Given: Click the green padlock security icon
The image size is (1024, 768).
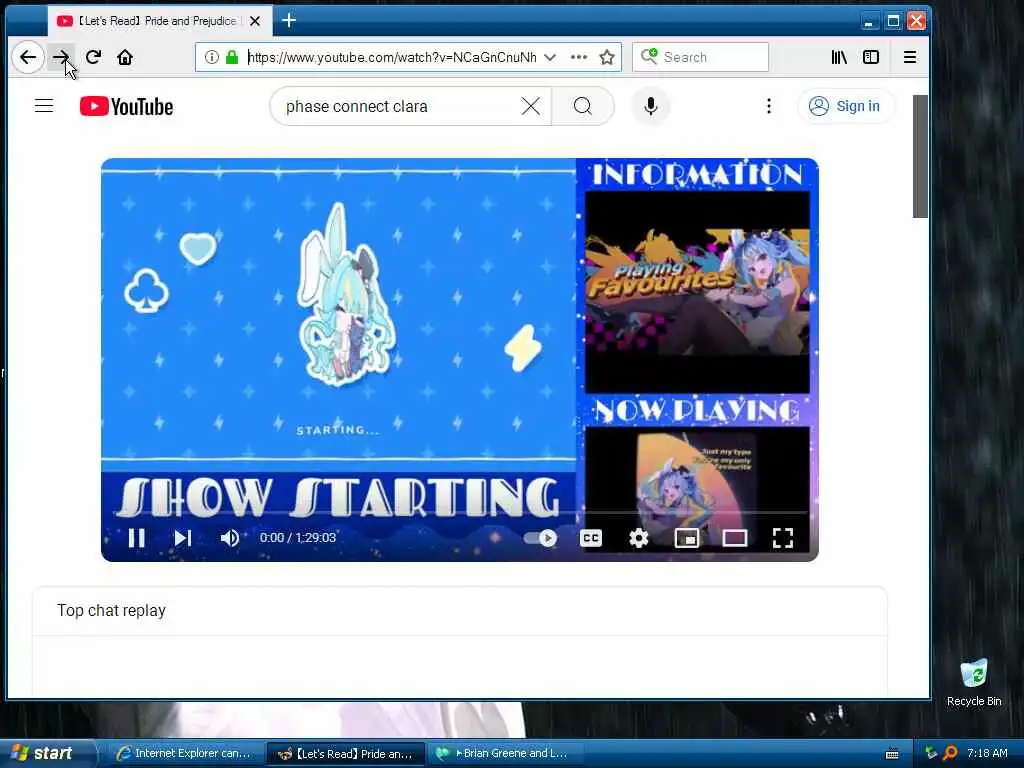Looking at the screenshot, I should tap(232, 57).
